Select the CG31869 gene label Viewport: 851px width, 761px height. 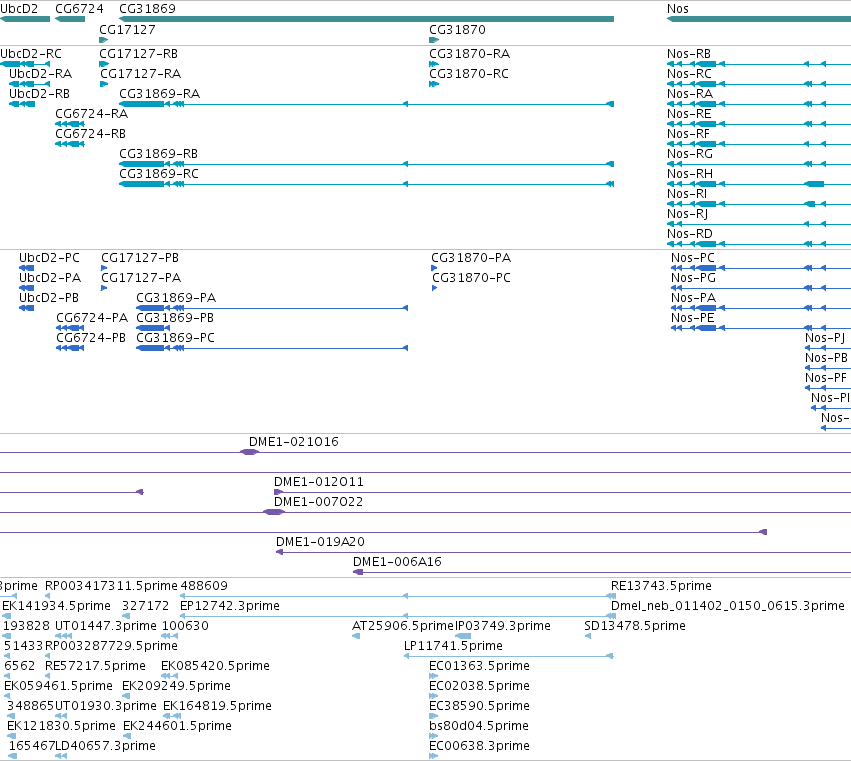click(147, 9)
